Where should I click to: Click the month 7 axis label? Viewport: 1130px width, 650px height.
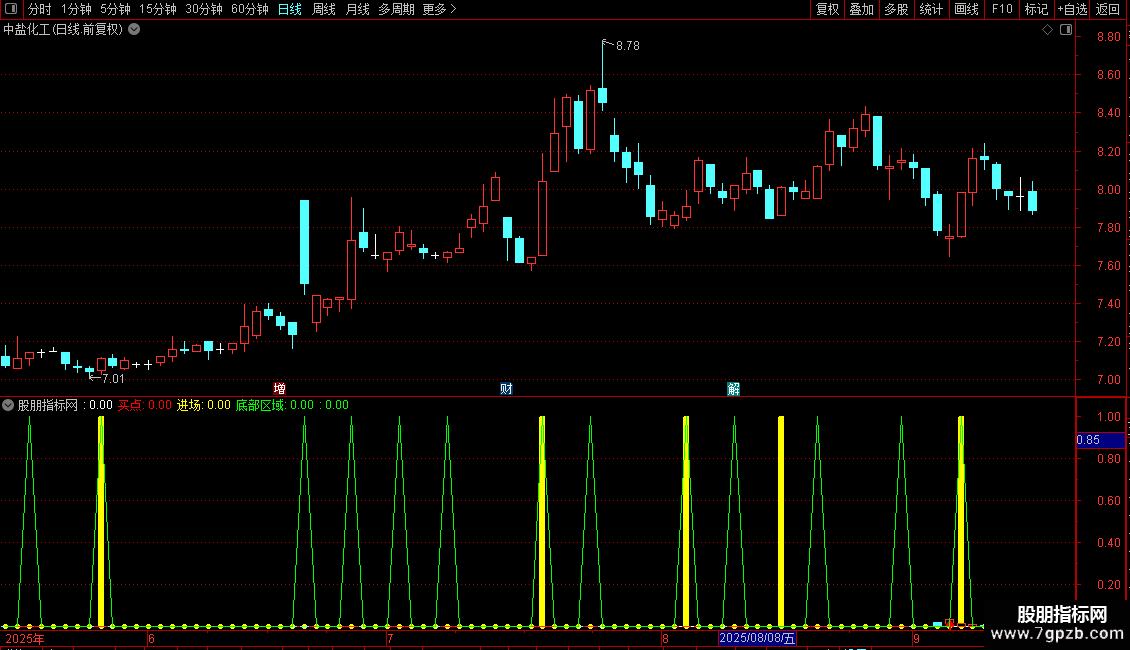click(390, 638)
